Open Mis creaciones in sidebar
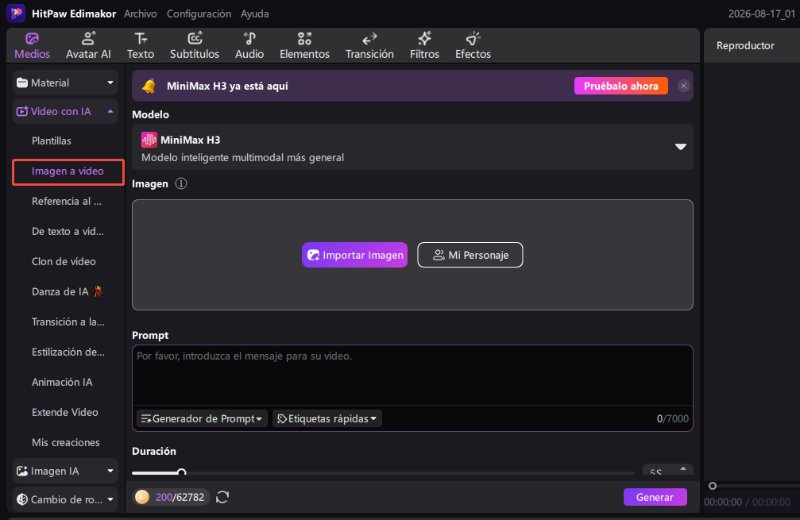Image resolution: width=800 pixels, height=520 pixels. point(66,442)
